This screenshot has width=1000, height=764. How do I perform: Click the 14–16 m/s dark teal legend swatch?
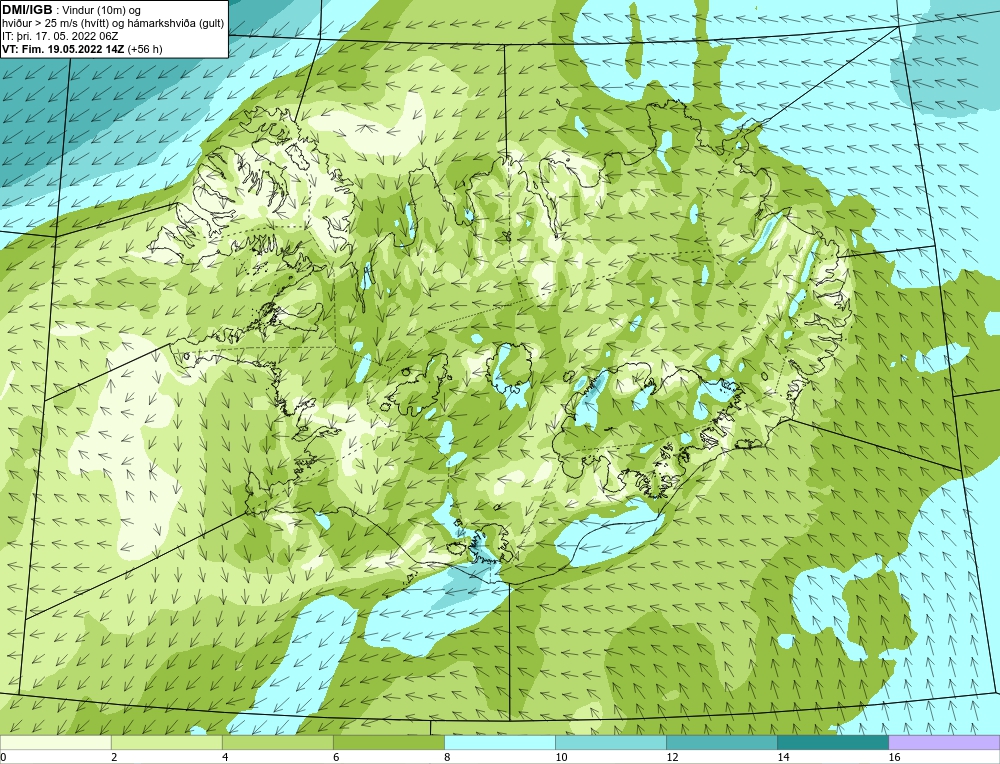pos(832,742)
